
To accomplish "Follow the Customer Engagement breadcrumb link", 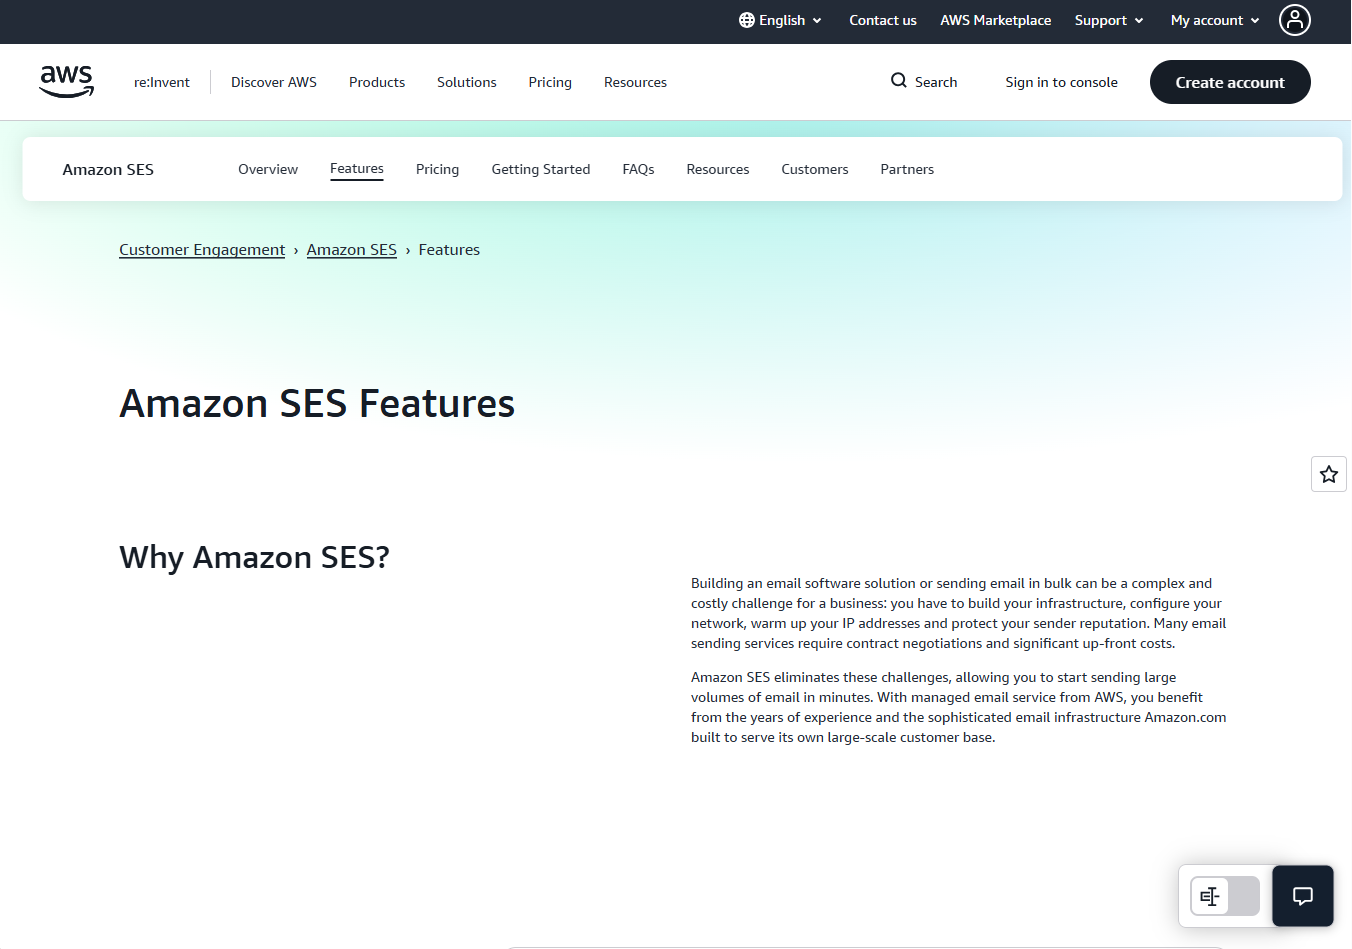I will pyautogui.click(x=202, y=250).
